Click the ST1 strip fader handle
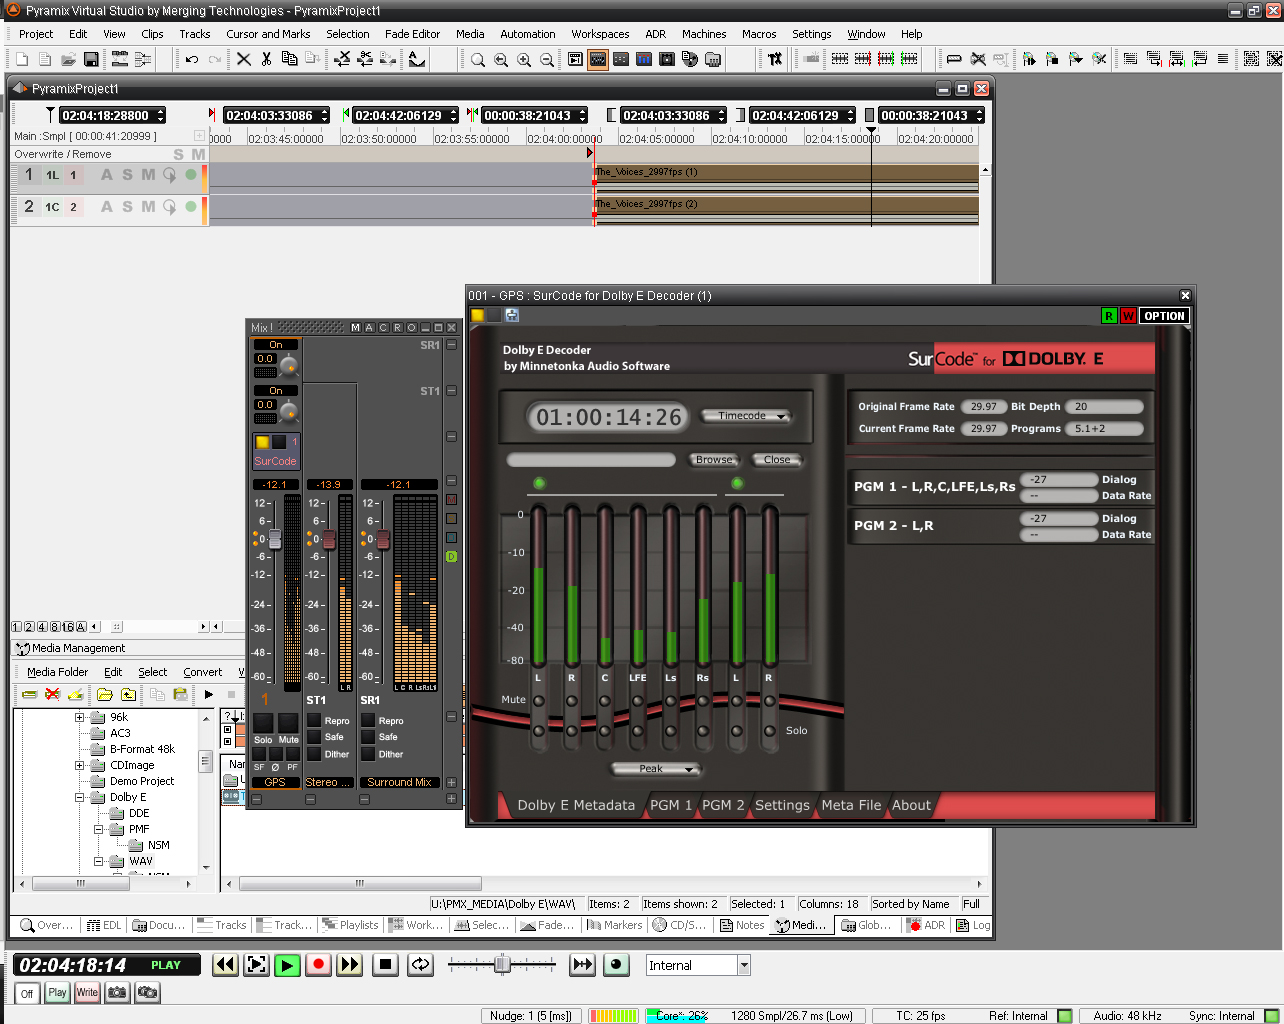Image resolution: width=1284 pixels, height=1024 pixels. (328, 539)
